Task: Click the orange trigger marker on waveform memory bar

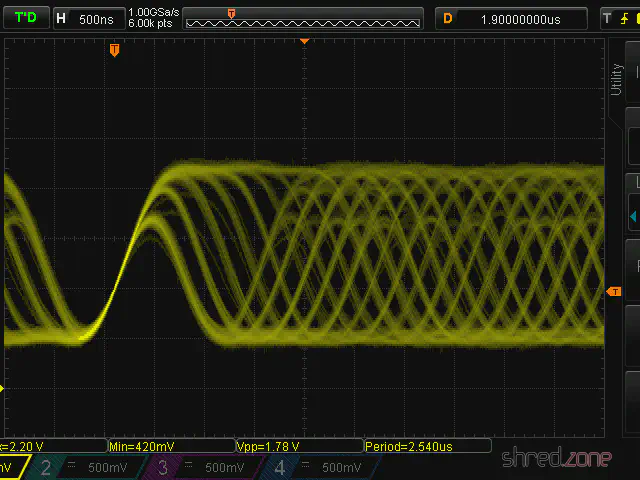Action: point(232,13)
